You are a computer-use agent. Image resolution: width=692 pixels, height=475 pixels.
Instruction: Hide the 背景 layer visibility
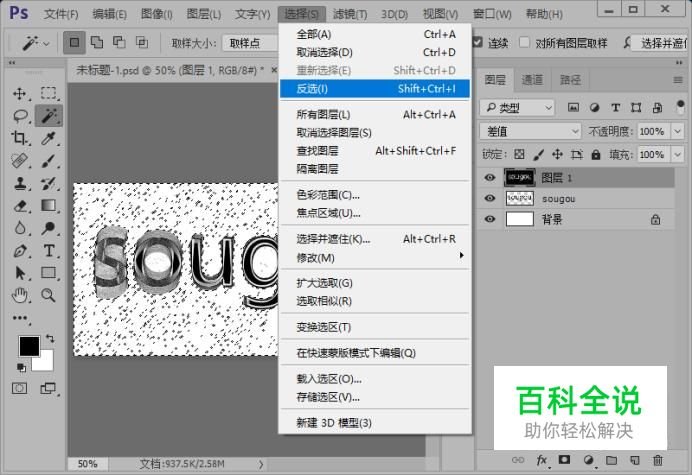point(489,219)
